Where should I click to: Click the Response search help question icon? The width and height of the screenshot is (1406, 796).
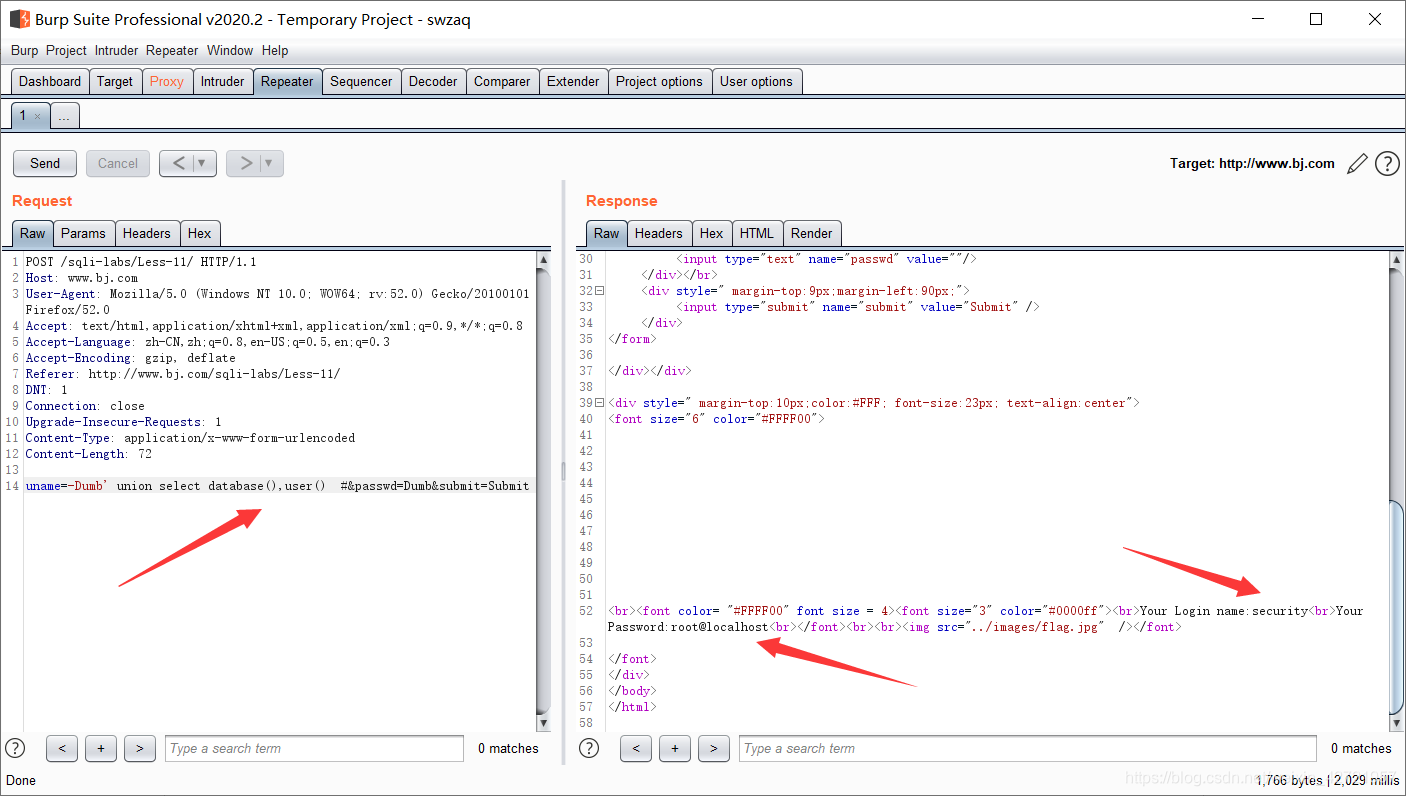pyautogui.click(x=589, y=748)
